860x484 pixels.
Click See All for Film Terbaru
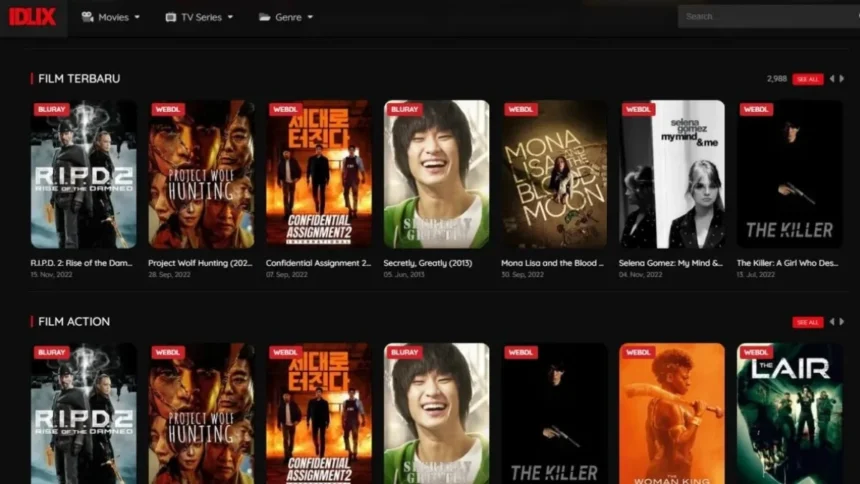(x=807, y=79)
